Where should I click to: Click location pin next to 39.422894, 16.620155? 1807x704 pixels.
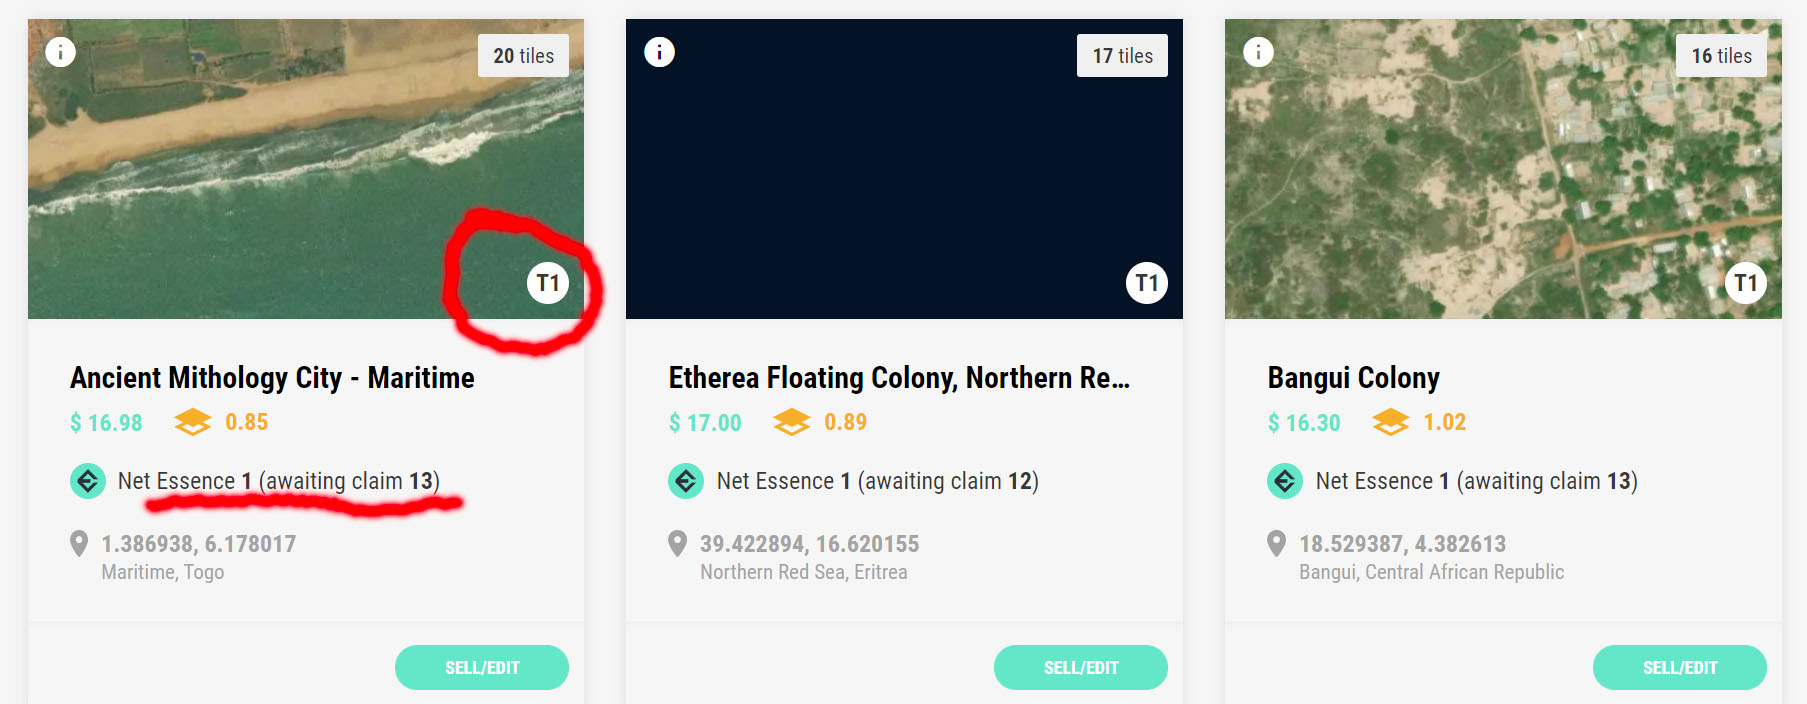point(677,544)
